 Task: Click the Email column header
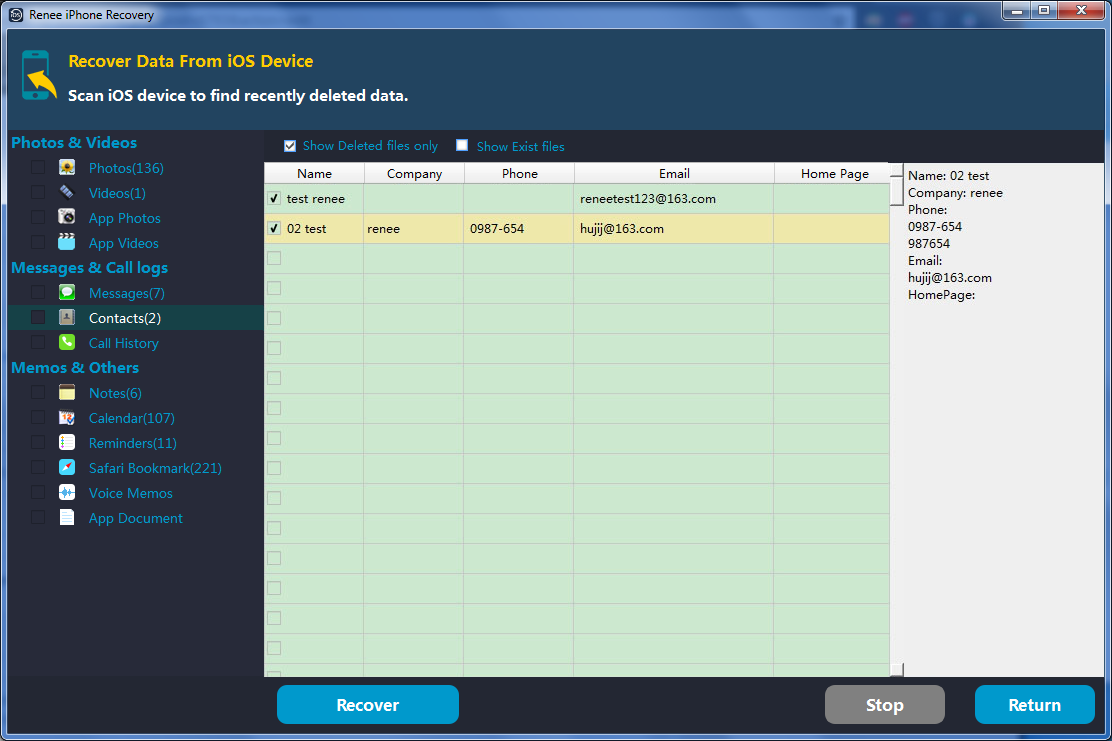(x=674, y=174)
